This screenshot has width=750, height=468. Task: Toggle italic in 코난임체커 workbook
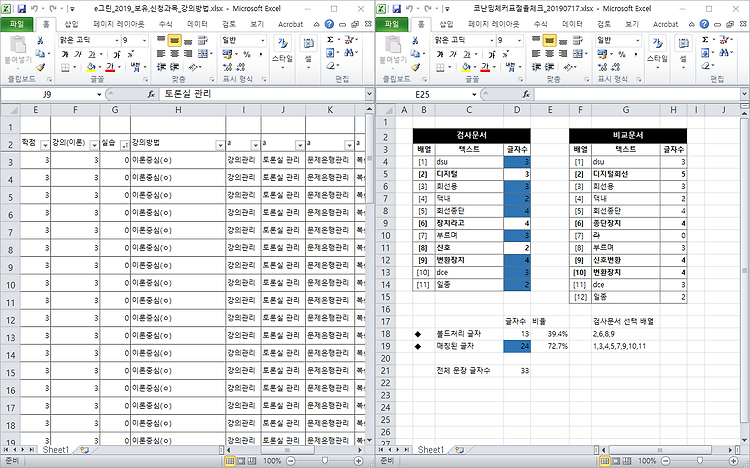point(453,55)
